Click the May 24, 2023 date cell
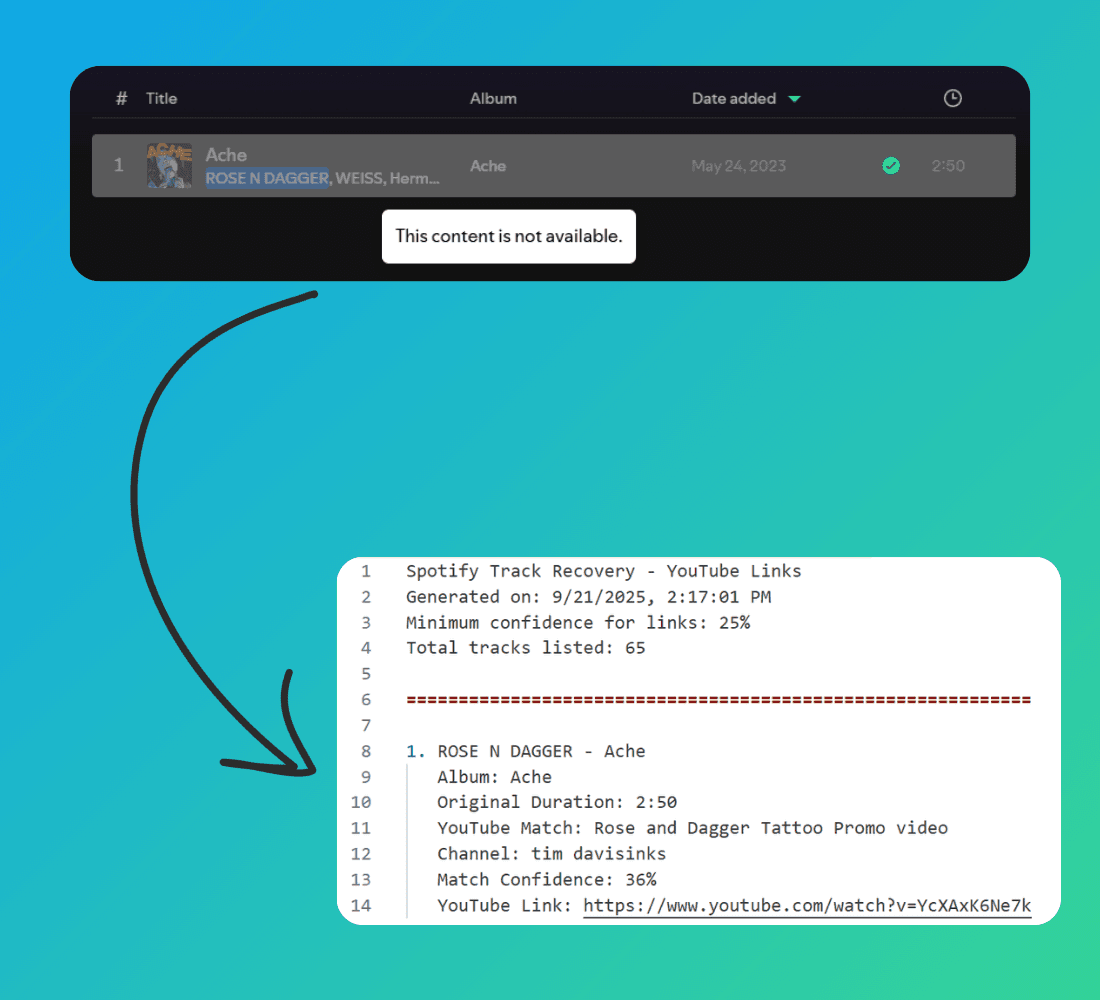This screenshot has width=1100, height=1000. click(738, 166)
